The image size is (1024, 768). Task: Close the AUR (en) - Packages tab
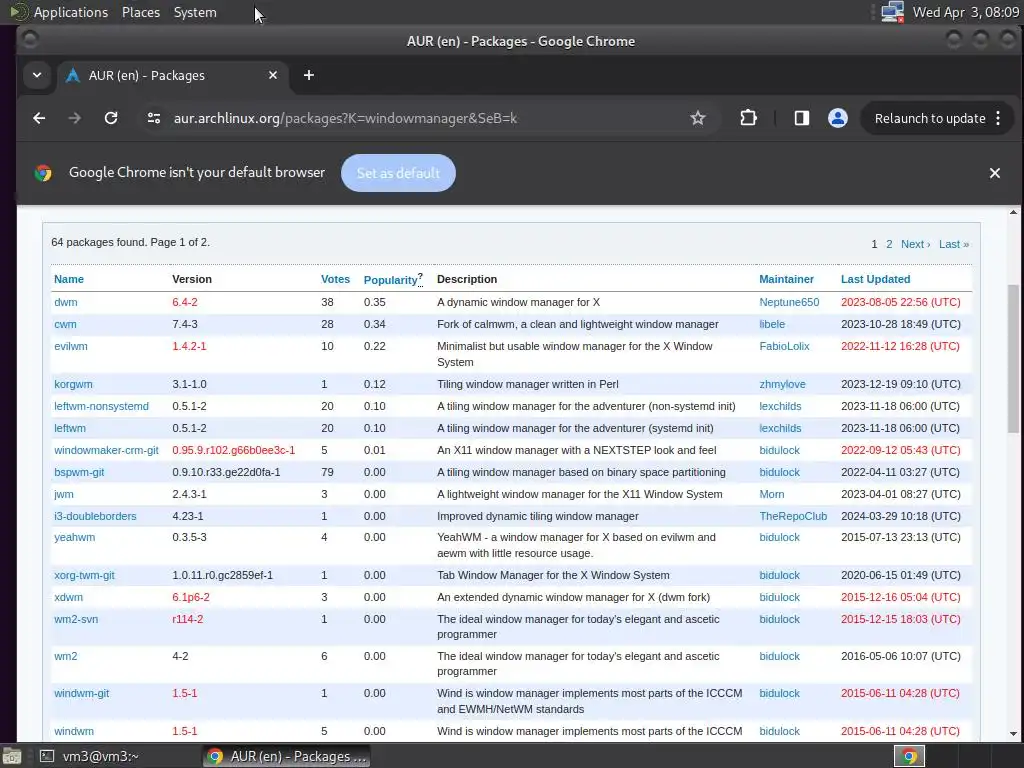coord(273,75)
